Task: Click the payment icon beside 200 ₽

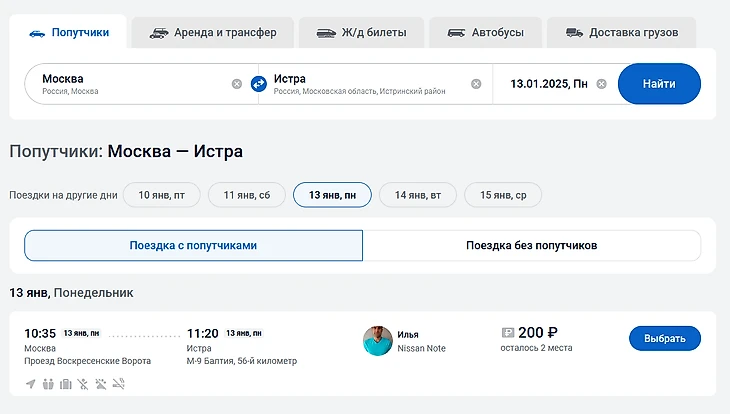Action: coord(507,333)
